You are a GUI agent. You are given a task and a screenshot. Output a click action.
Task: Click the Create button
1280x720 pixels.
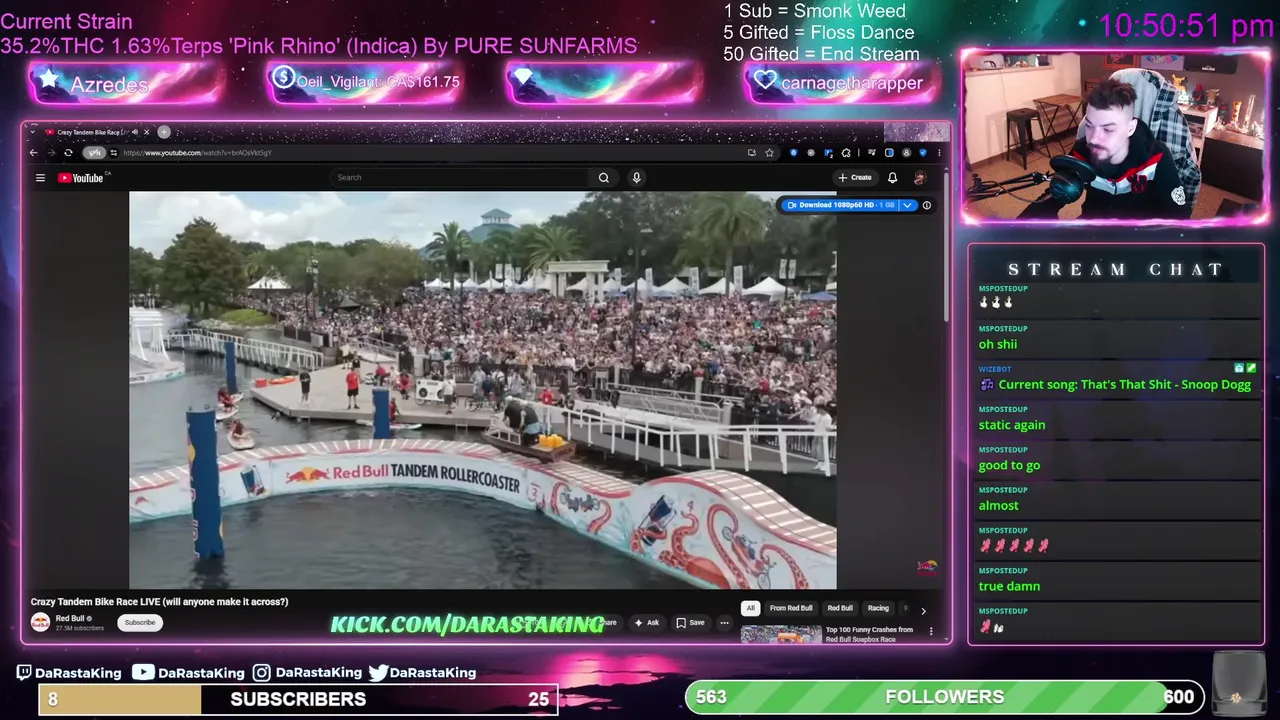[x=855, y=177]
